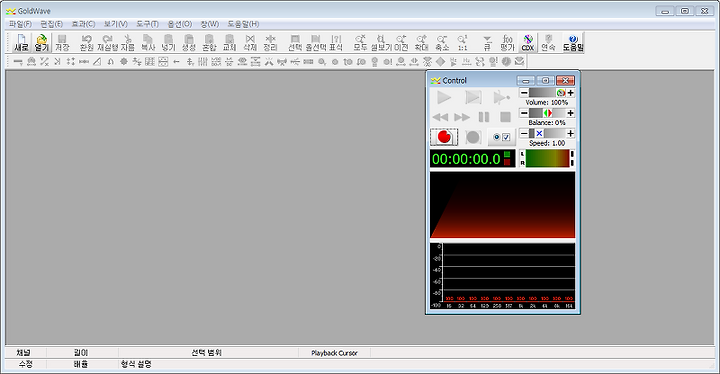Click the 평가 expression evaluator f(x) icon
Image resolution: width=720 pixels, height=374 pixels.
[507, 43]
